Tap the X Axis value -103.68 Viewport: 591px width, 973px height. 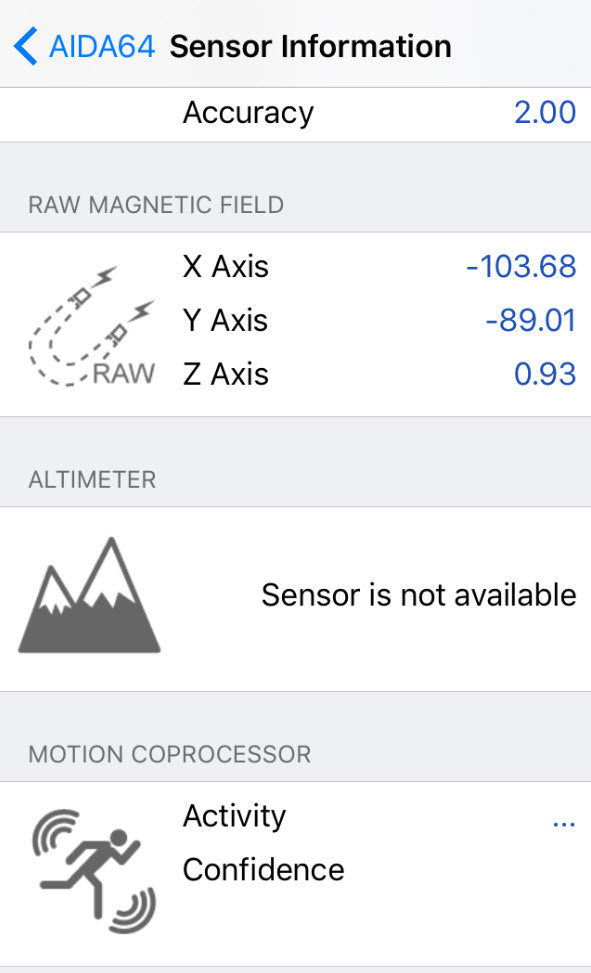521,267
